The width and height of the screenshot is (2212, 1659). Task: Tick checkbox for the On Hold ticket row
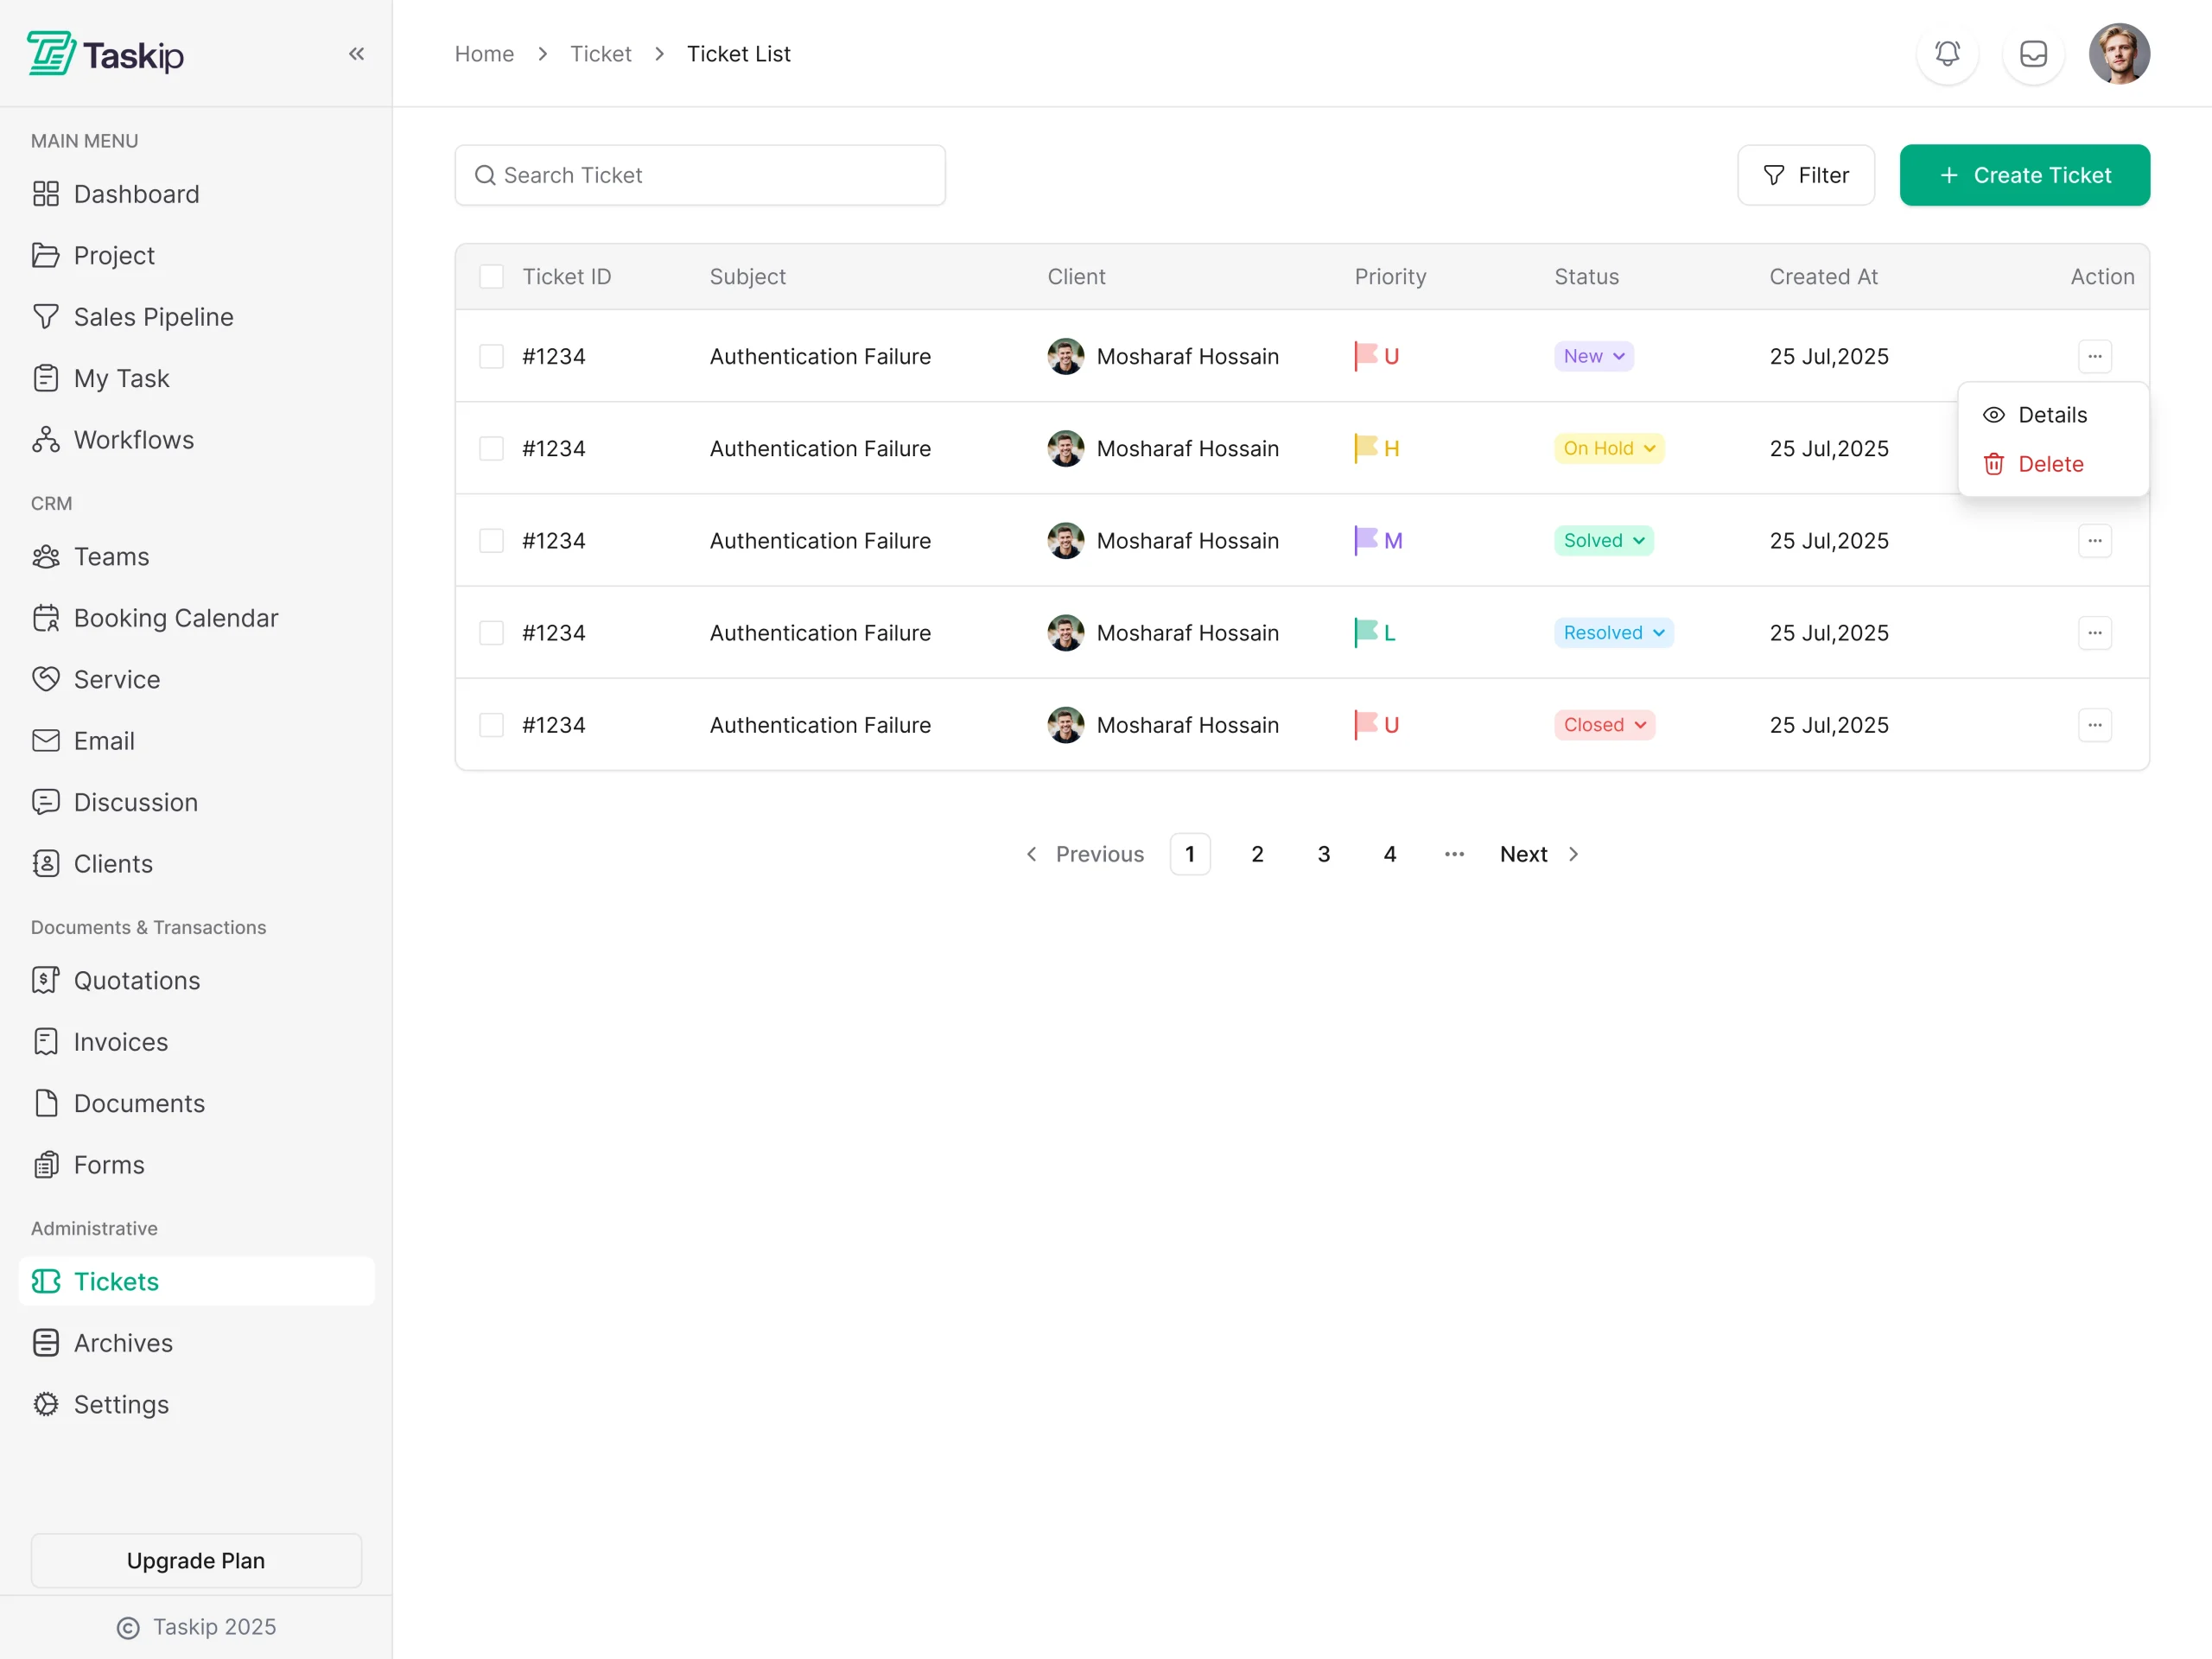(x=491, y=449)
